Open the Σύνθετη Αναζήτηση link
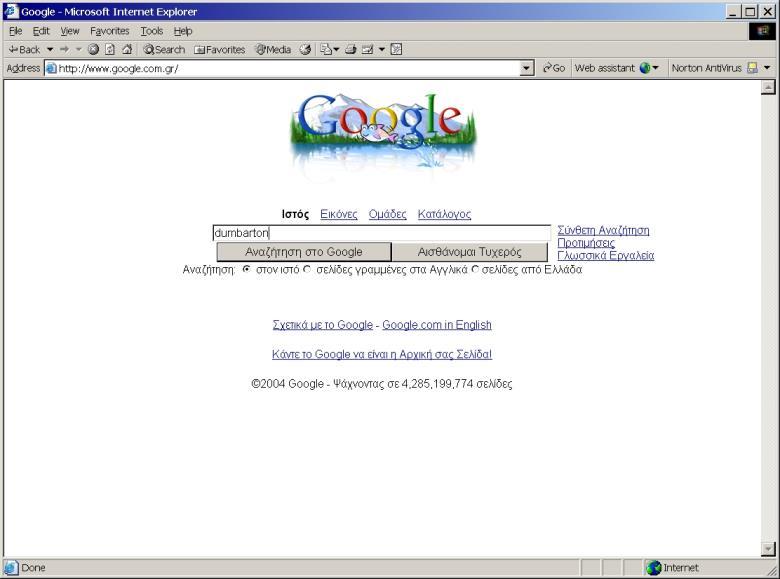This screenshot has height=579, width=780. pyautogui.click(x=603, y=230)
